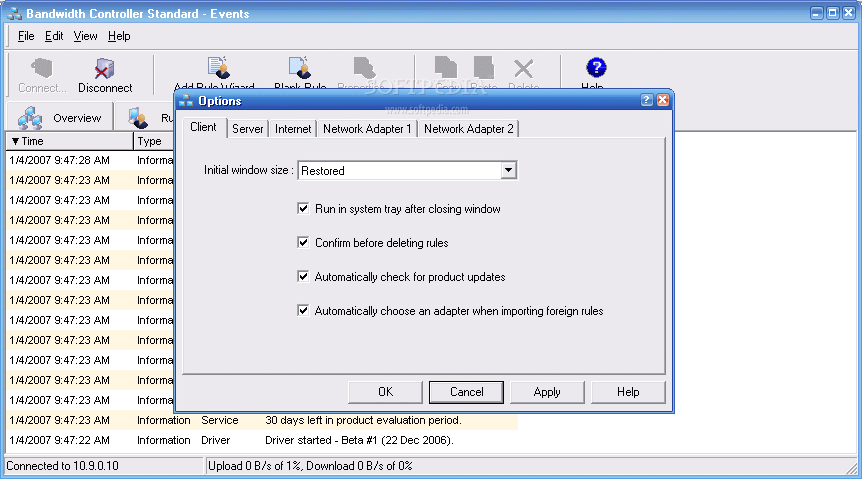
Task: Switch to the Network Adapter 2 tab
Action: 468,129
